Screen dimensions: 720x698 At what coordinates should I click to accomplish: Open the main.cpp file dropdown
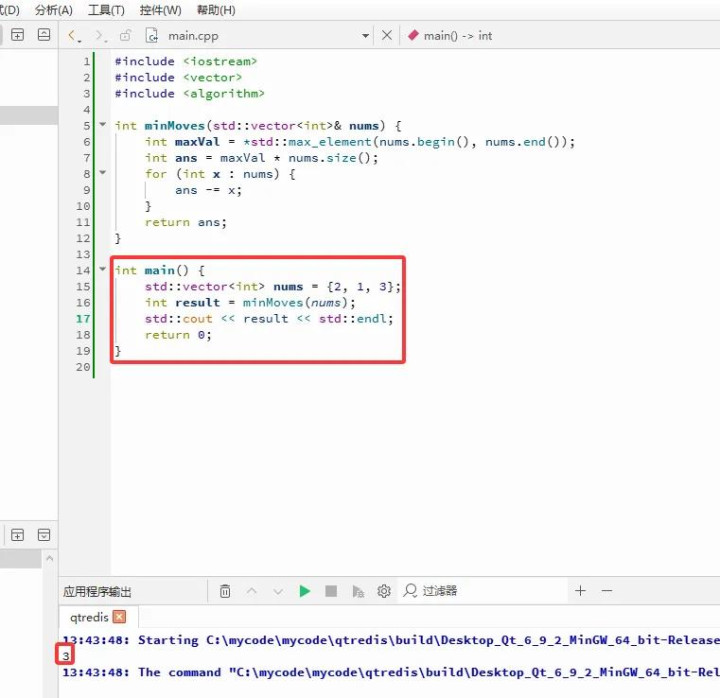(365, 36)
